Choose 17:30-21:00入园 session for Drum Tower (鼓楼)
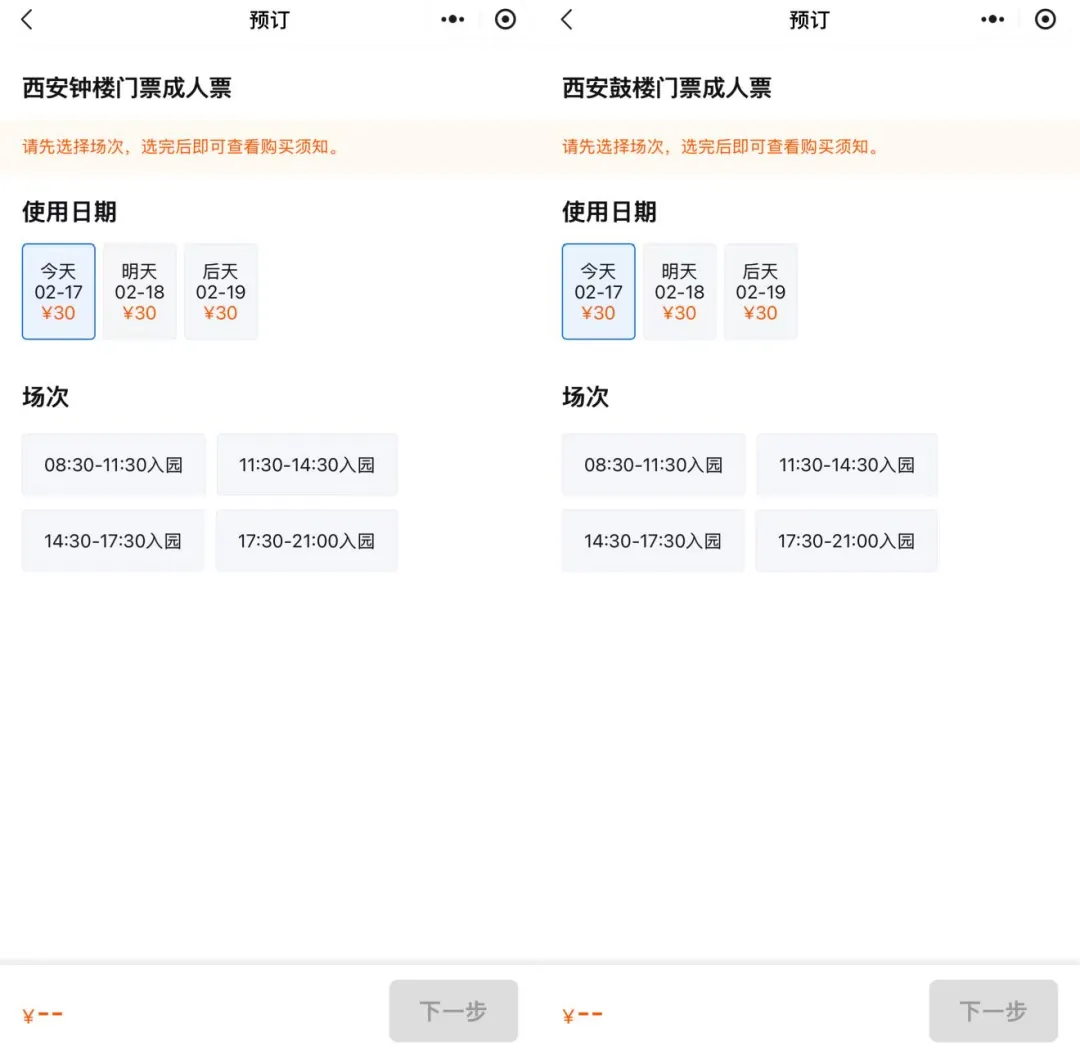Viewport: 1080px width, 1055px height. (847, 541)
